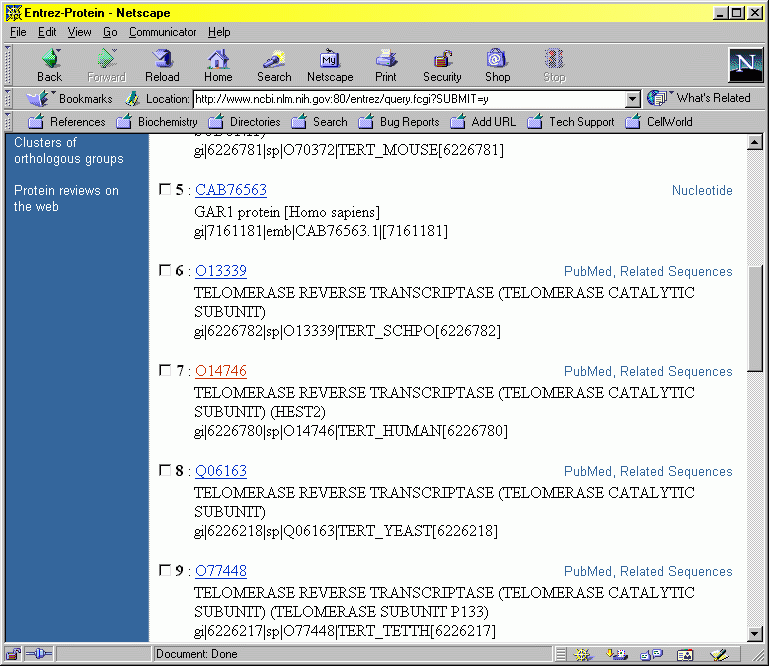Open the Search bookmark folder

pyautogui.click(x=319, y=122)
